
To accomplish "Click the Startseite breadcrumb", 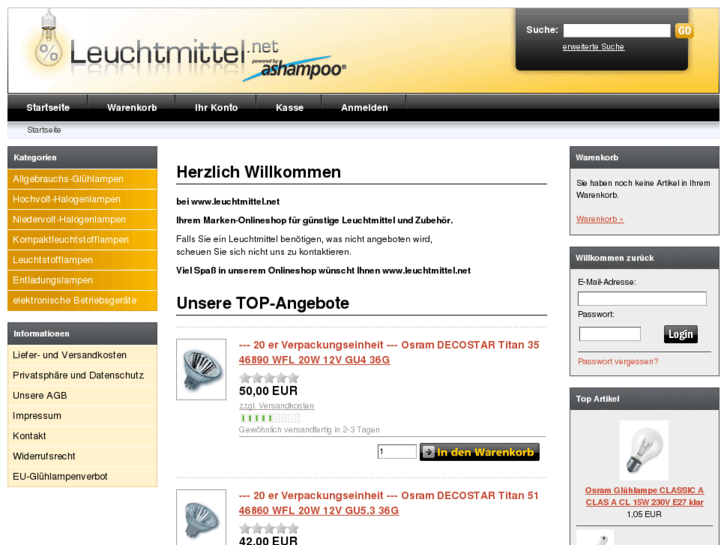I will pyautogui.click(x=44, y=130).
